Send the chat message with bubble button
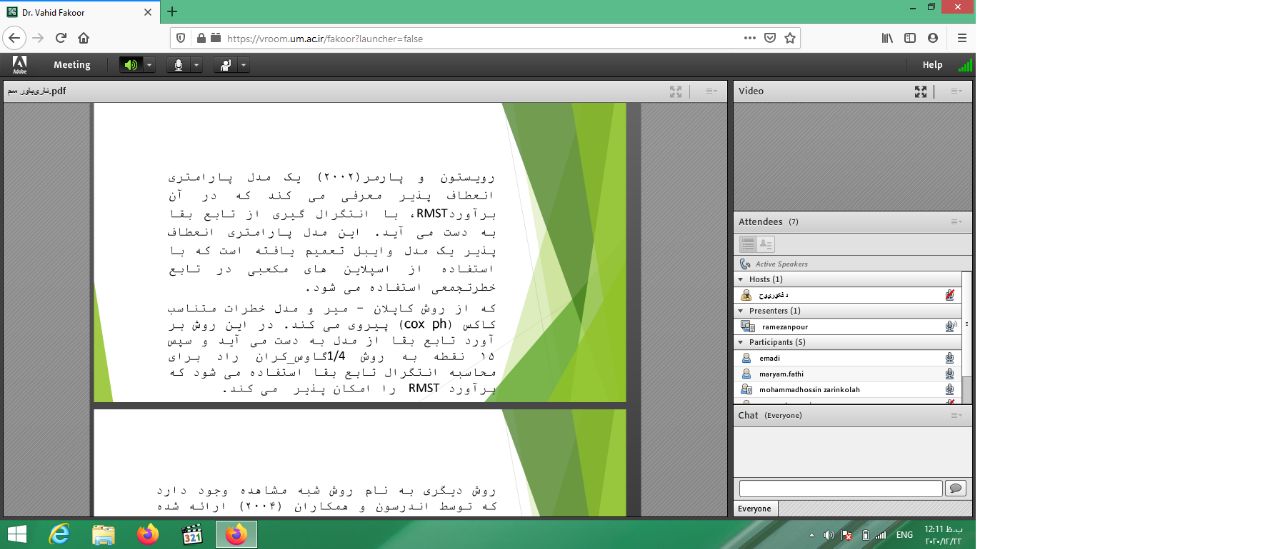The image size is (1280, 549). 955,489
